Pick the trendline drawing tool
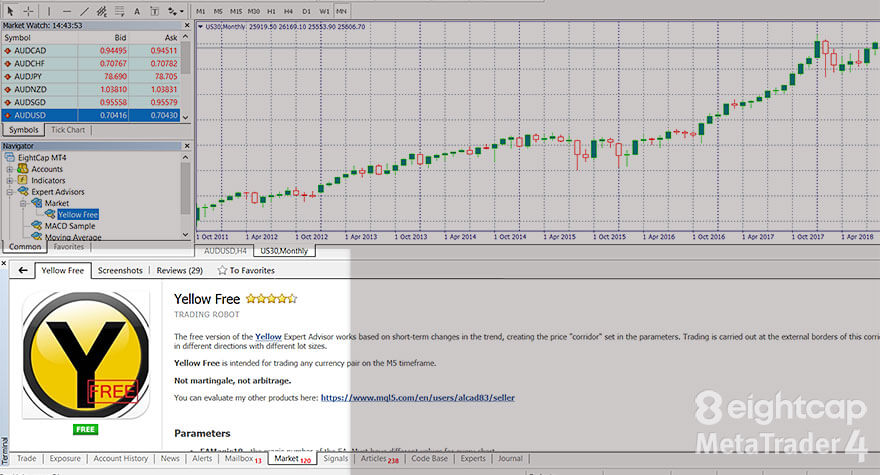 (x=84, y=11)
